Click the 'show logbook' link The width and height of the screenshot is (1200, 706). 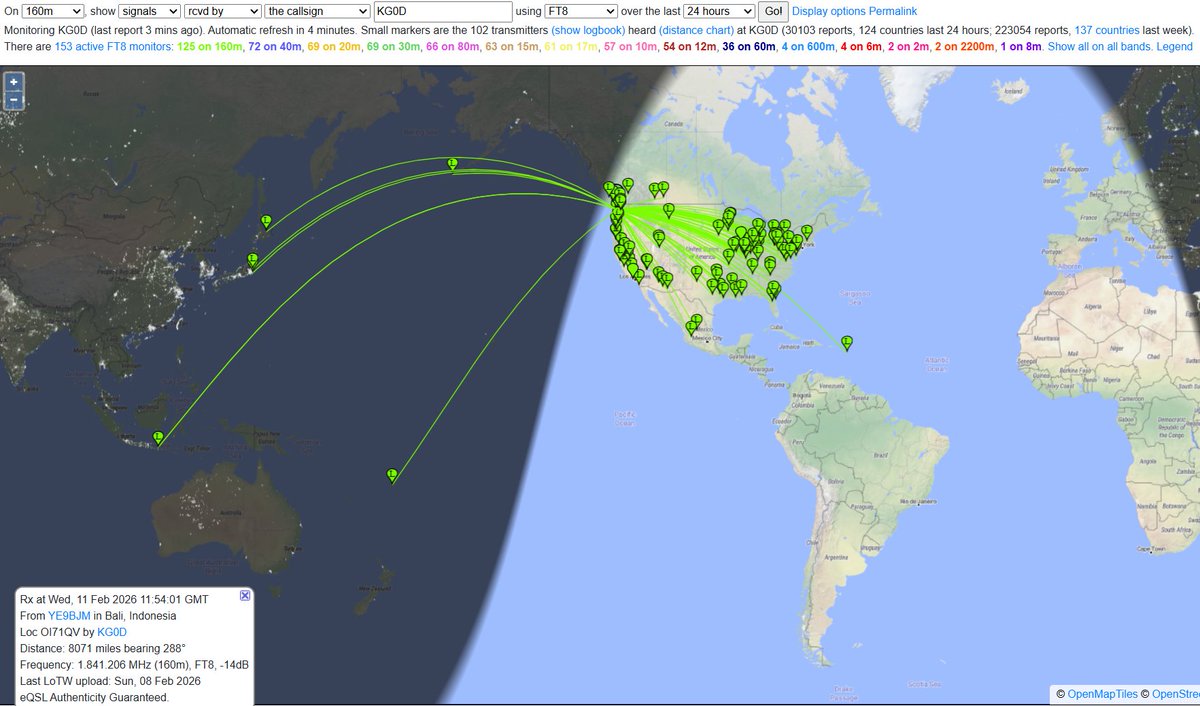[588, 29]
